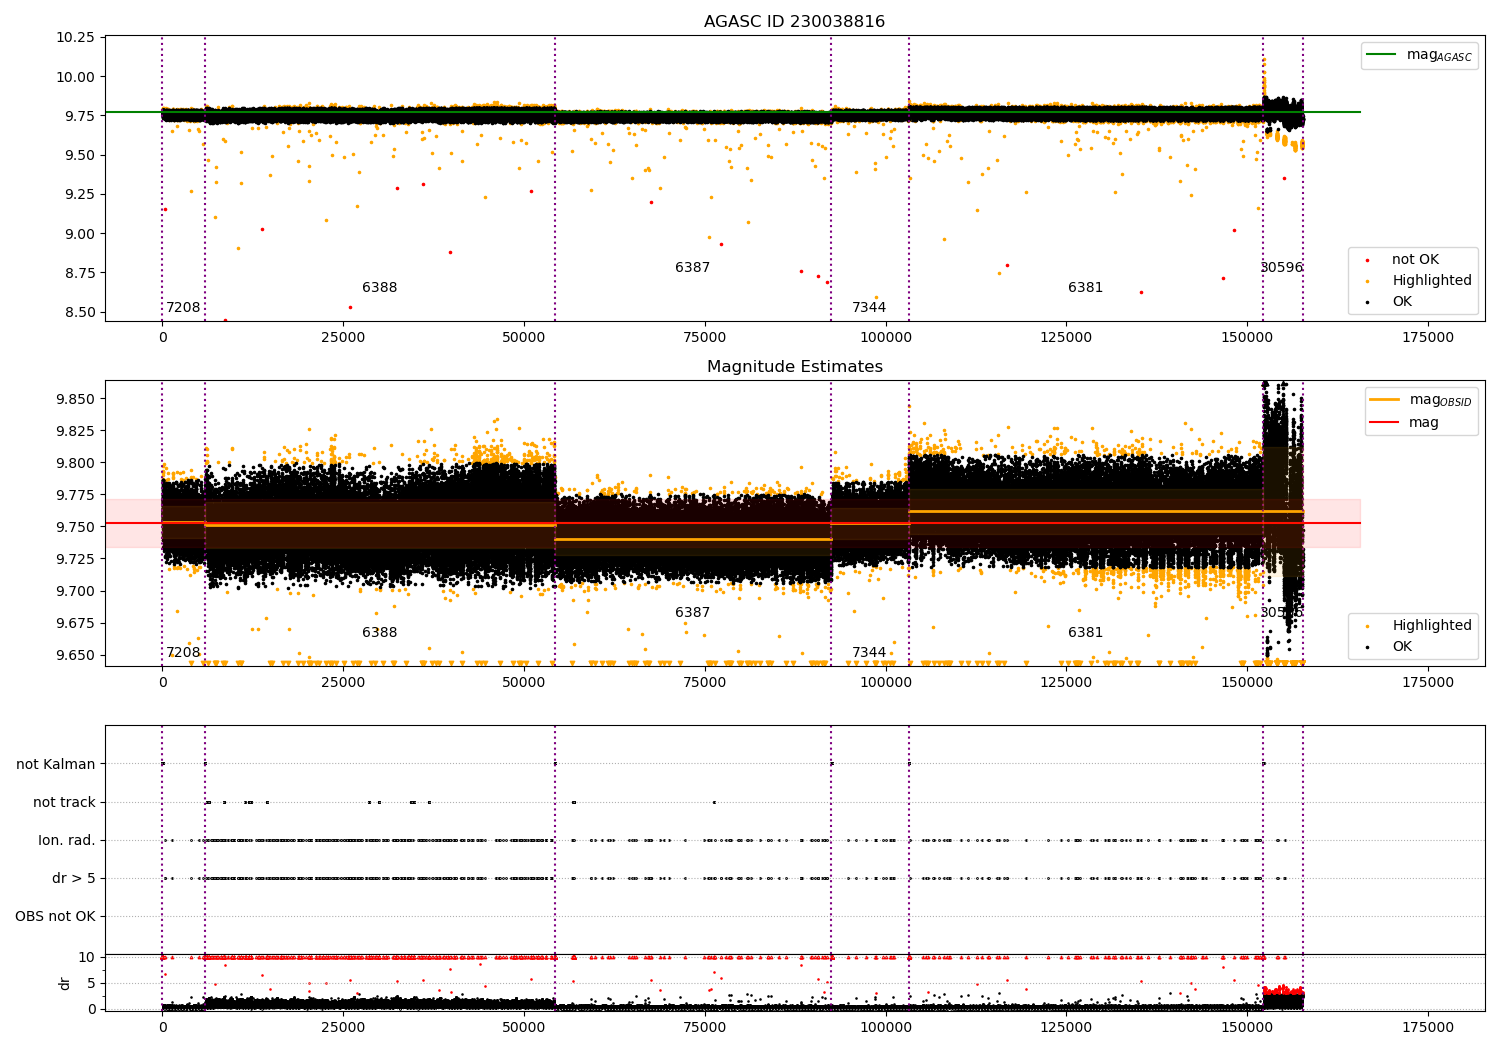This screenshot has height=1050, width=1500.
Task: Click x-axis tick '25000' under the top plot
Action: pos(343,338)
